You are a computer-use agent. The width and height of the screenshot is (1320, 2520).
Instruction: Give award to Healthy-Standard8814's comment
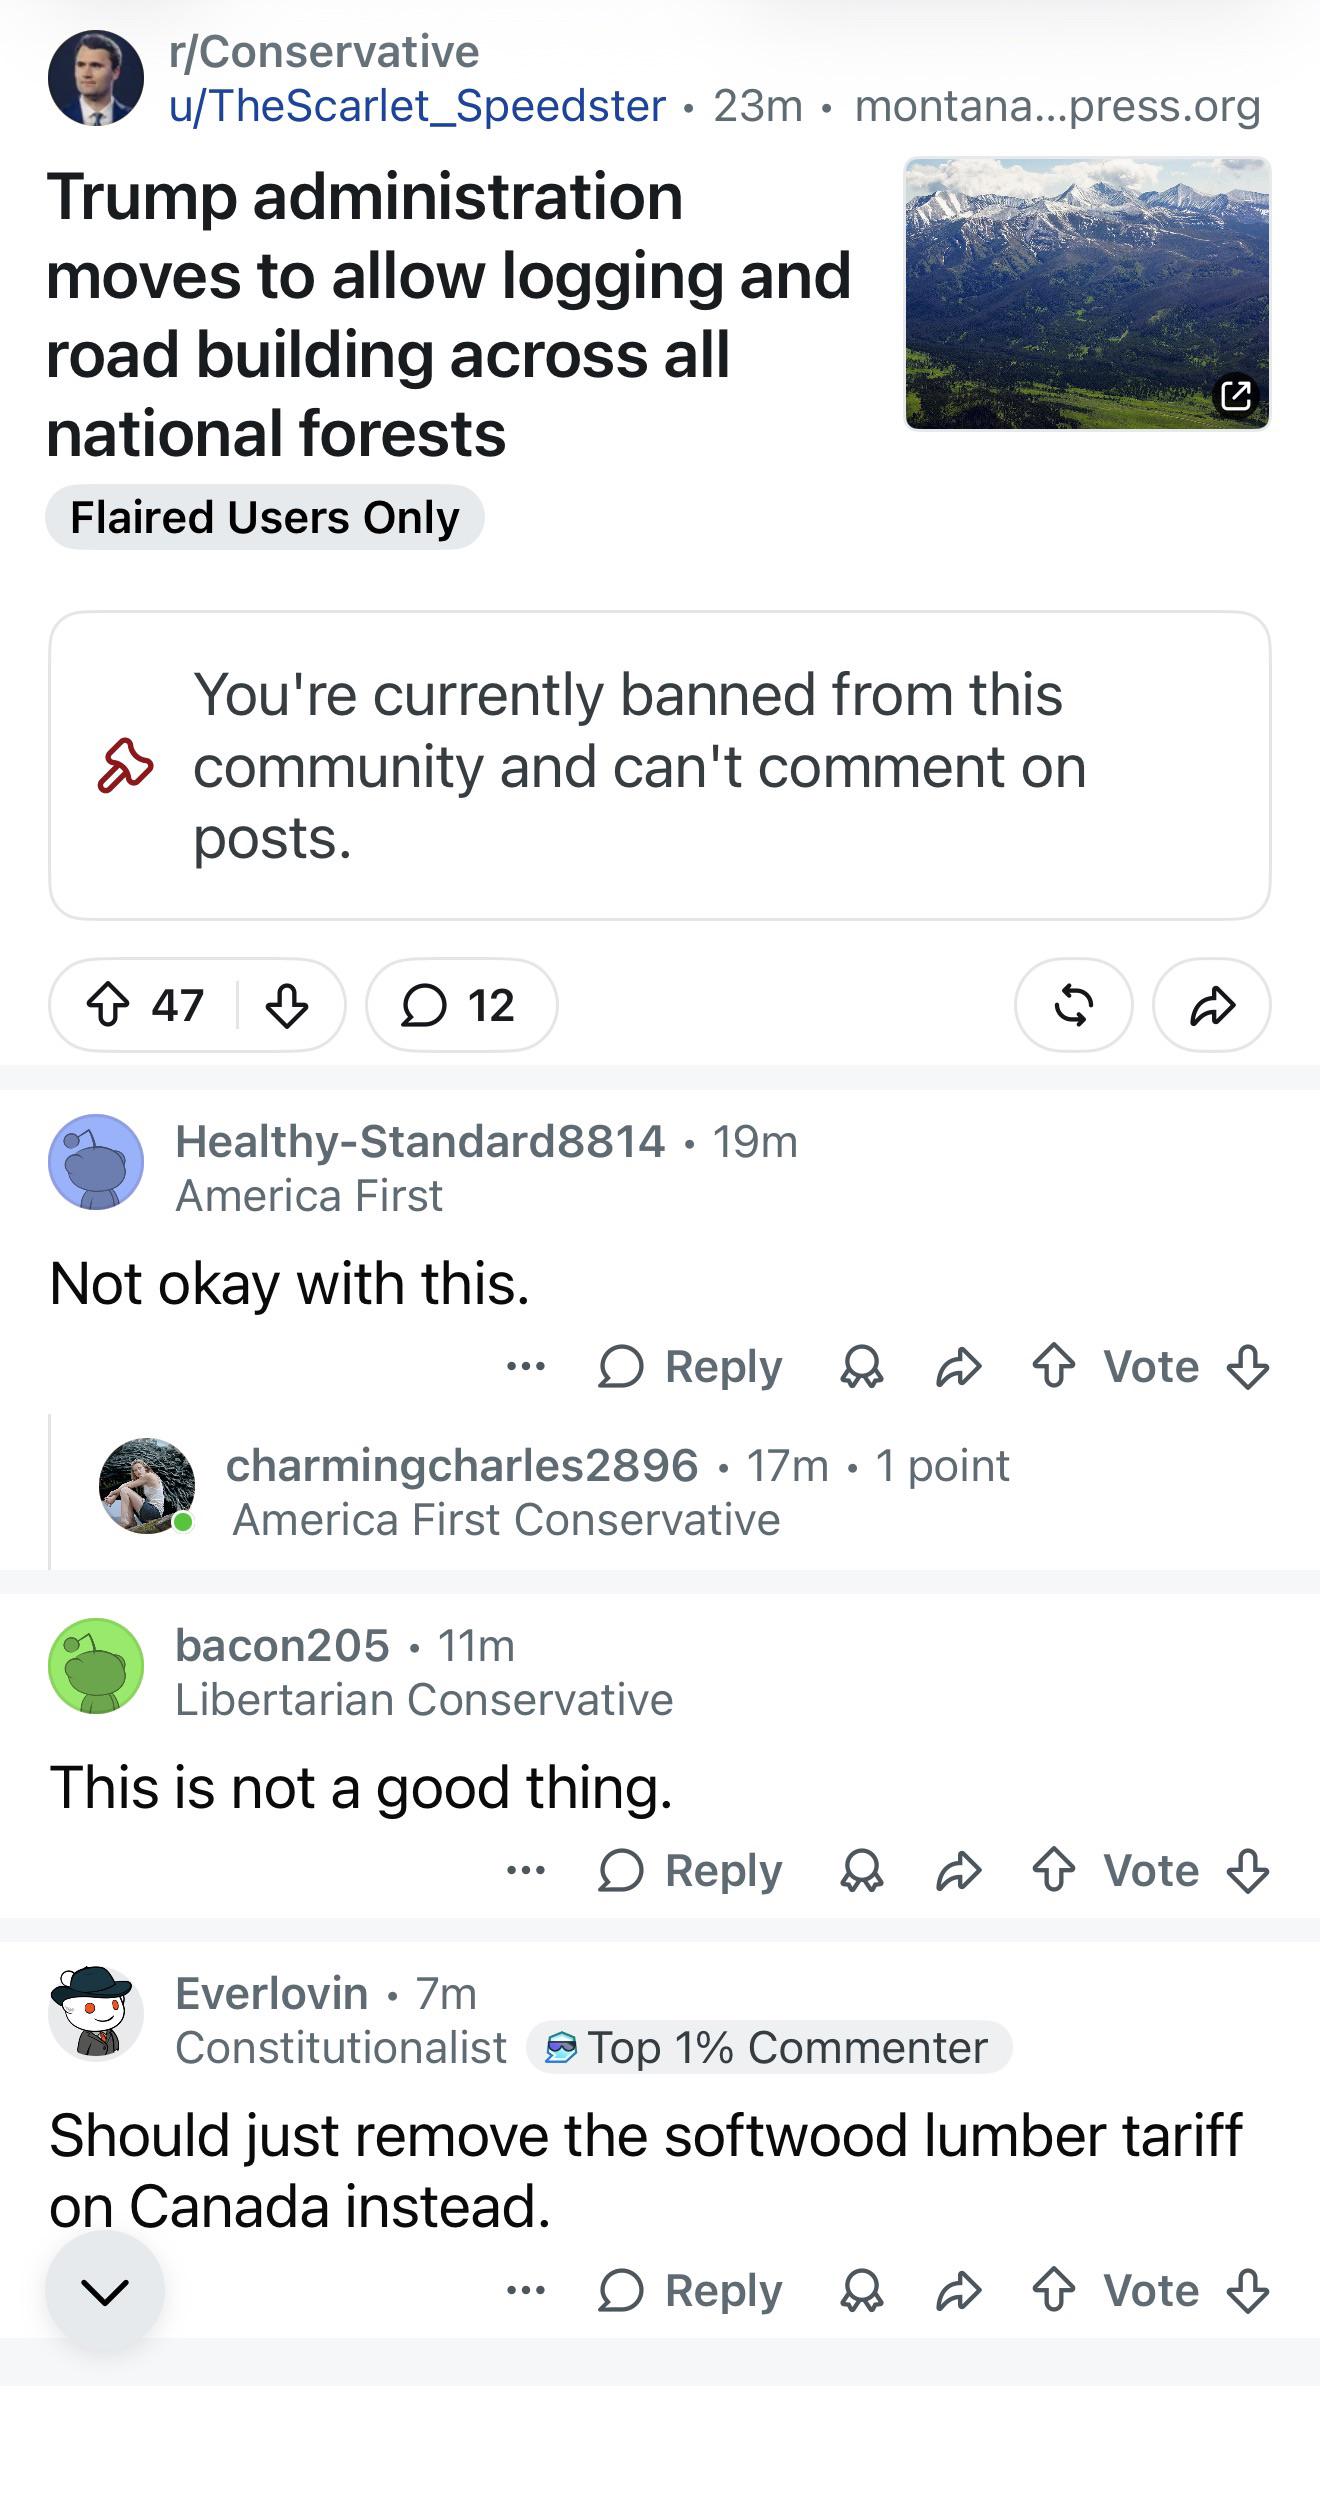(862, 1366)
